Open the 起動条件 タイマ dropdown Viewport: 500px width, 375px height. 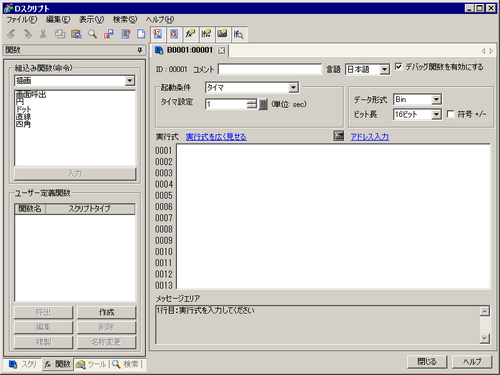293,88
